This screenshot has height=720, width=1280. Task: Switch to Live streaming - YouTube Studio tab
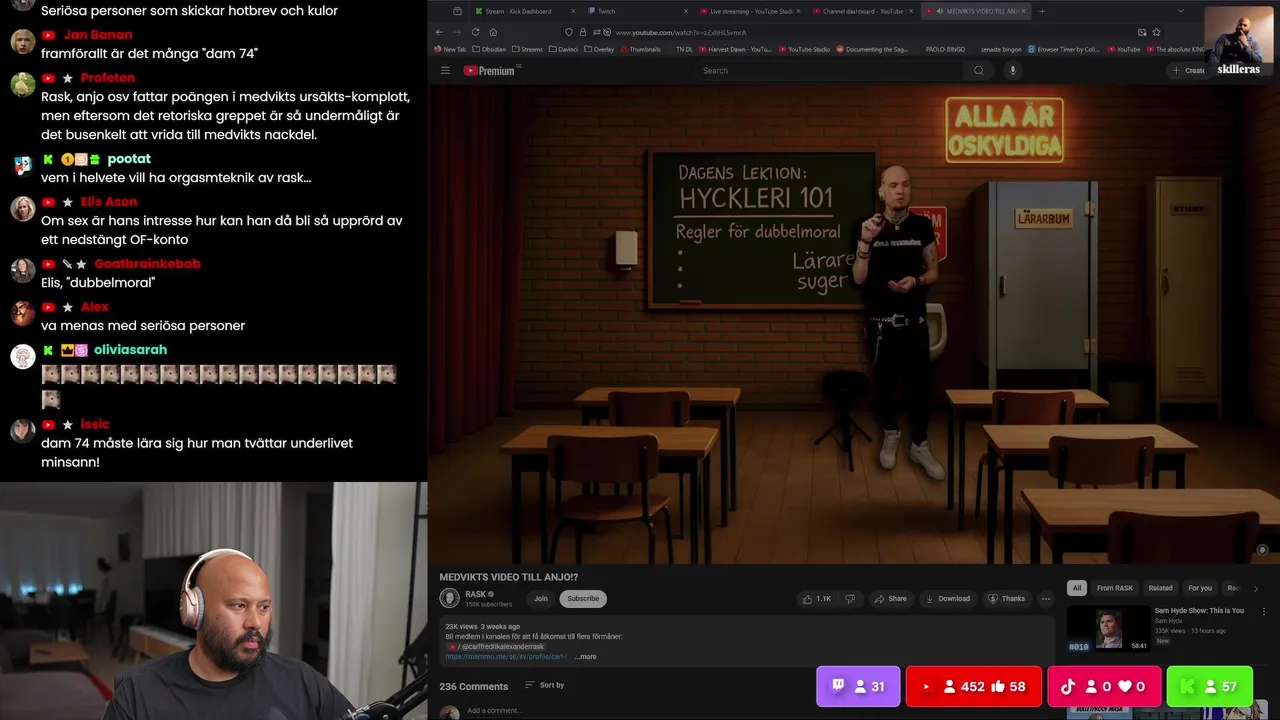point(751,11)
